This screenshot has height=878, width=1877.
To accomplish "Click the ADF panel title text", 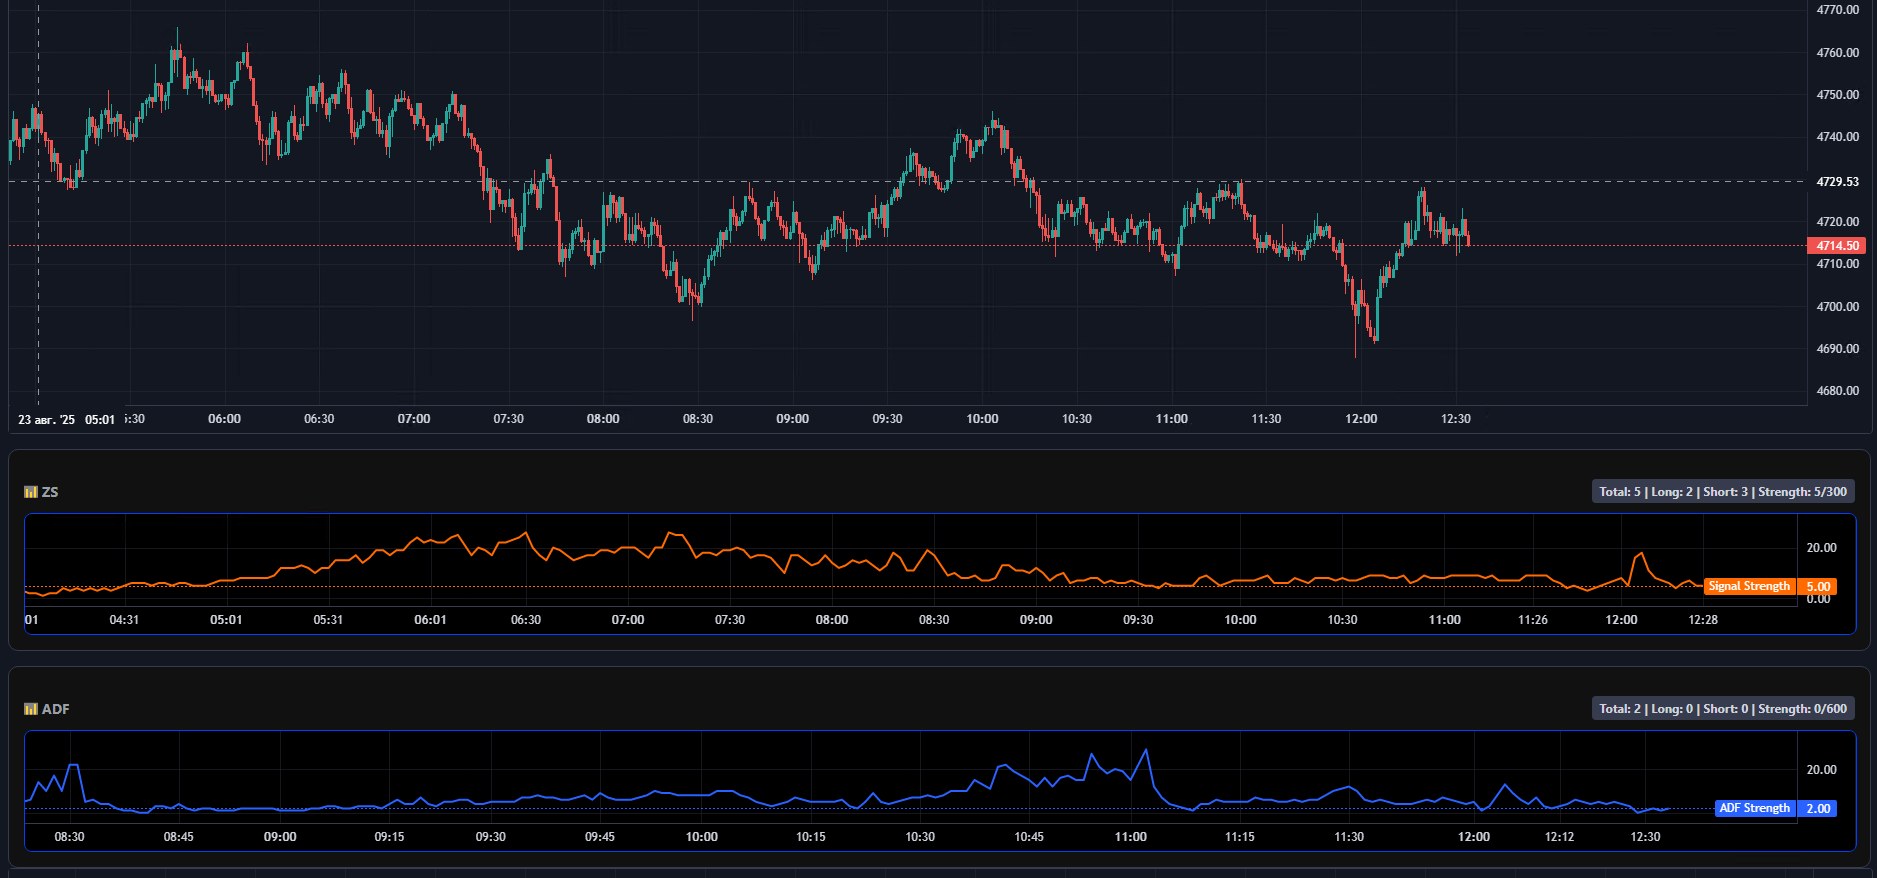I will point(56,709).
